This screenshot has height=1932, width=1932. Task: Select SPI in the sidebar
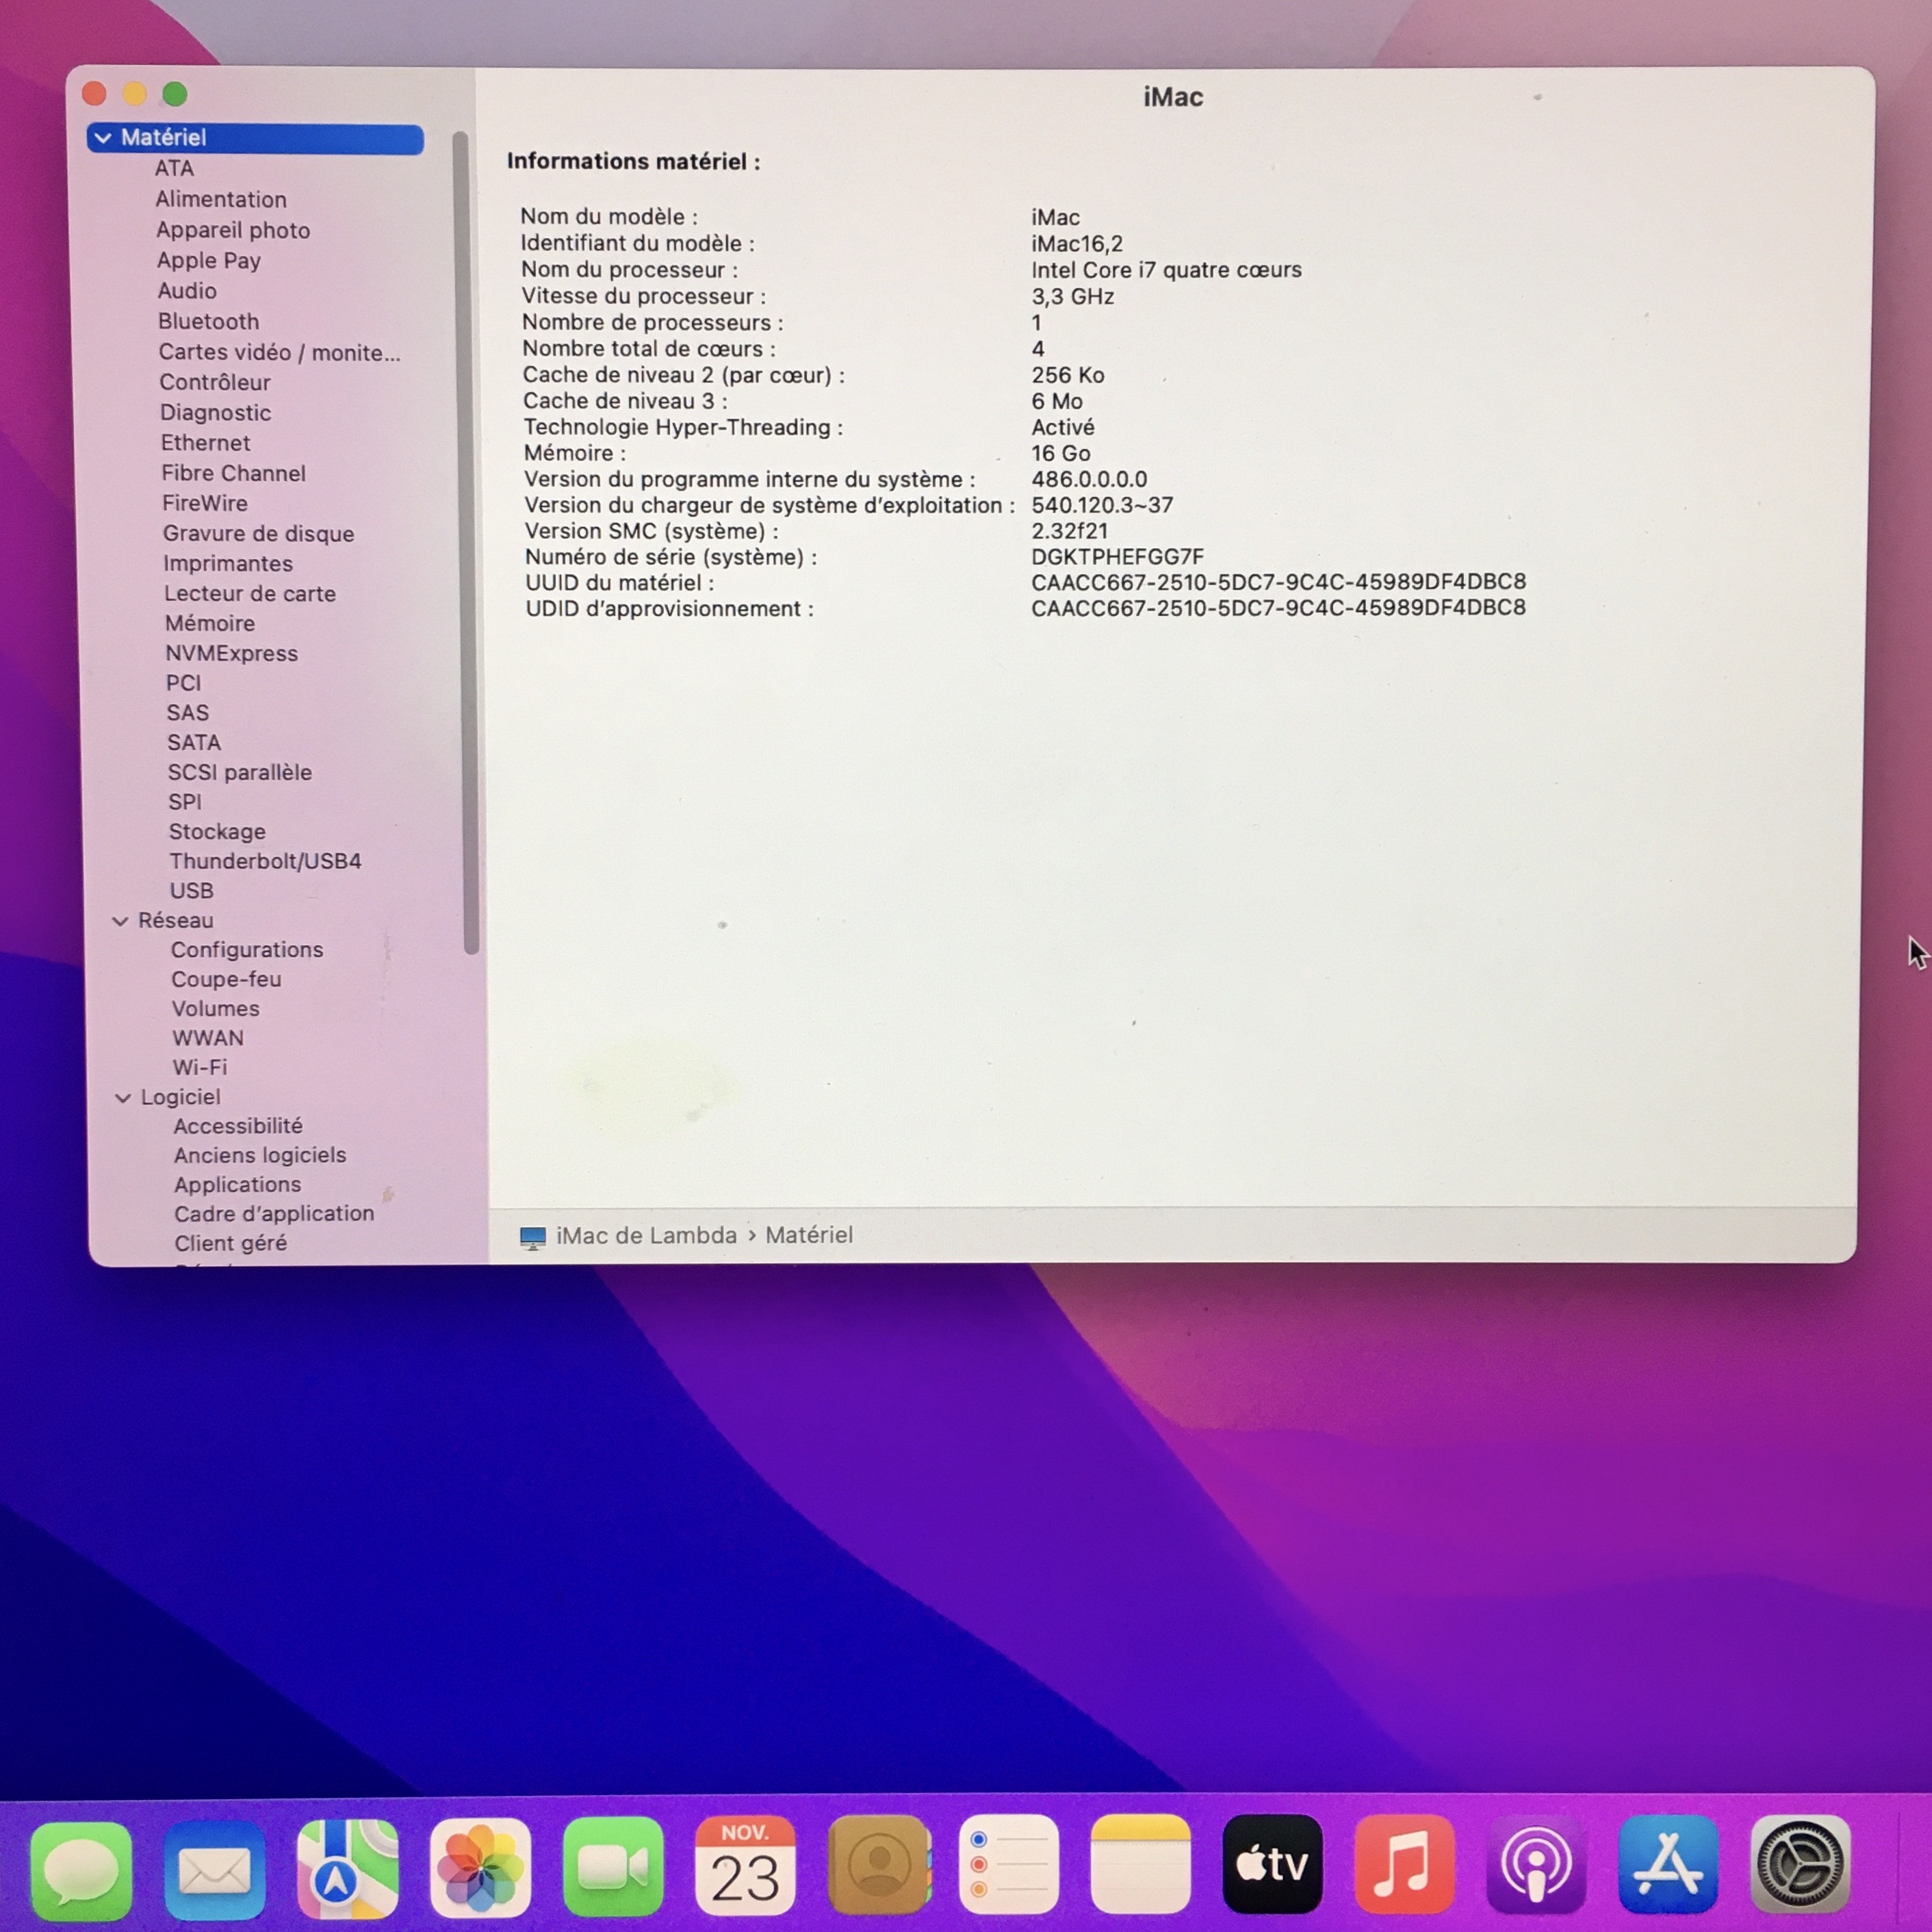click(x=185, y=803)
